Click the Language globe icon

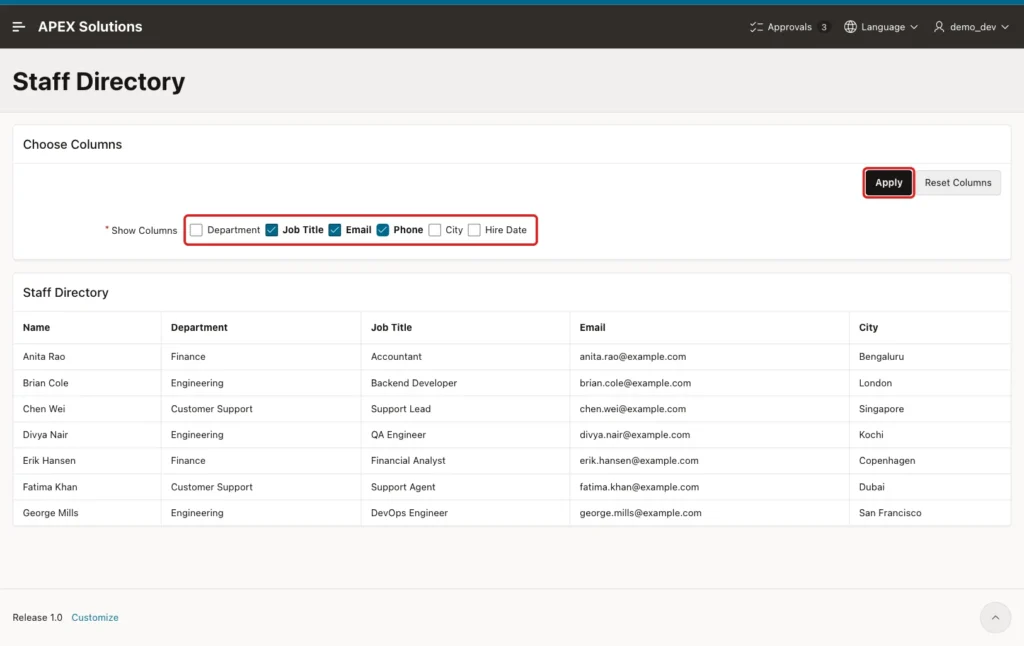click(x=850, y=27)
